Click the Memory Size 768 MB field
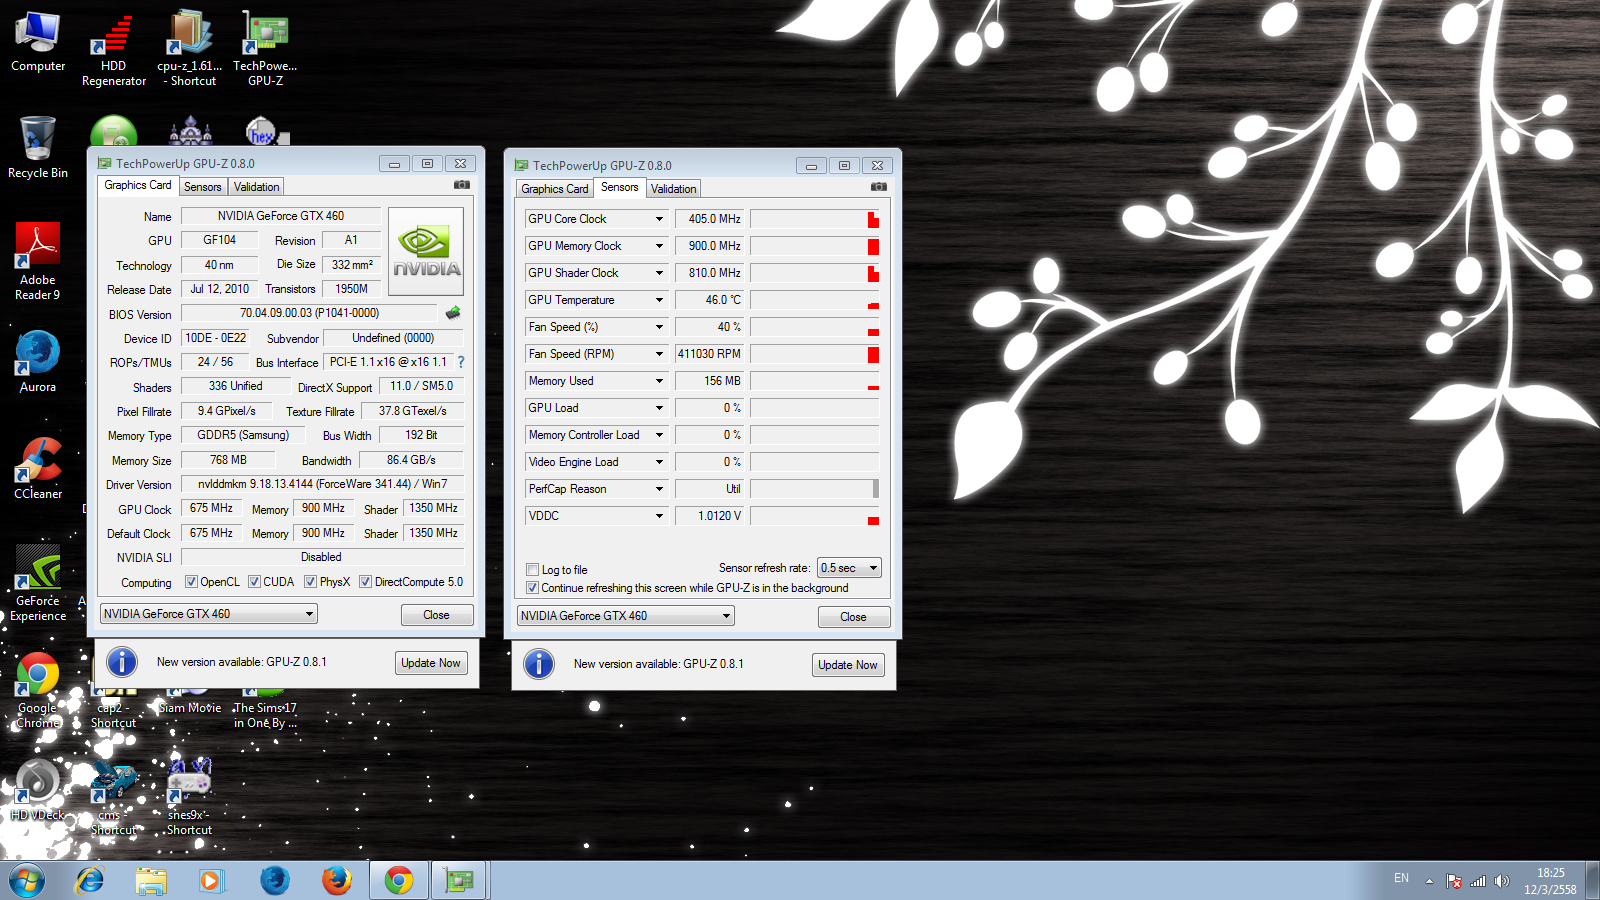Screen dimensions: 1600x900 coord(228,460)
